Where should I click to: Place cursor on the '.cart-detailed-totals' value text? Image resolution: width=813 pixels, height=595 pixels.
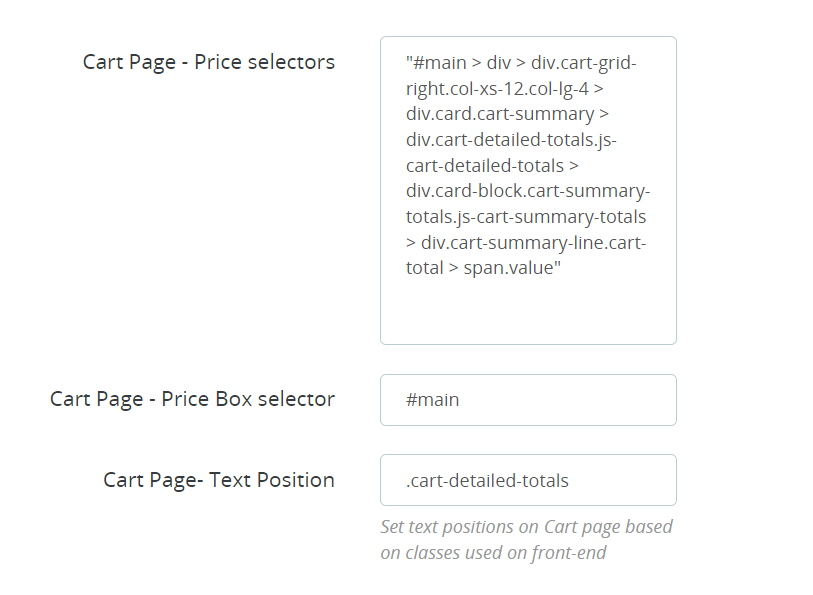click(487, 481)
